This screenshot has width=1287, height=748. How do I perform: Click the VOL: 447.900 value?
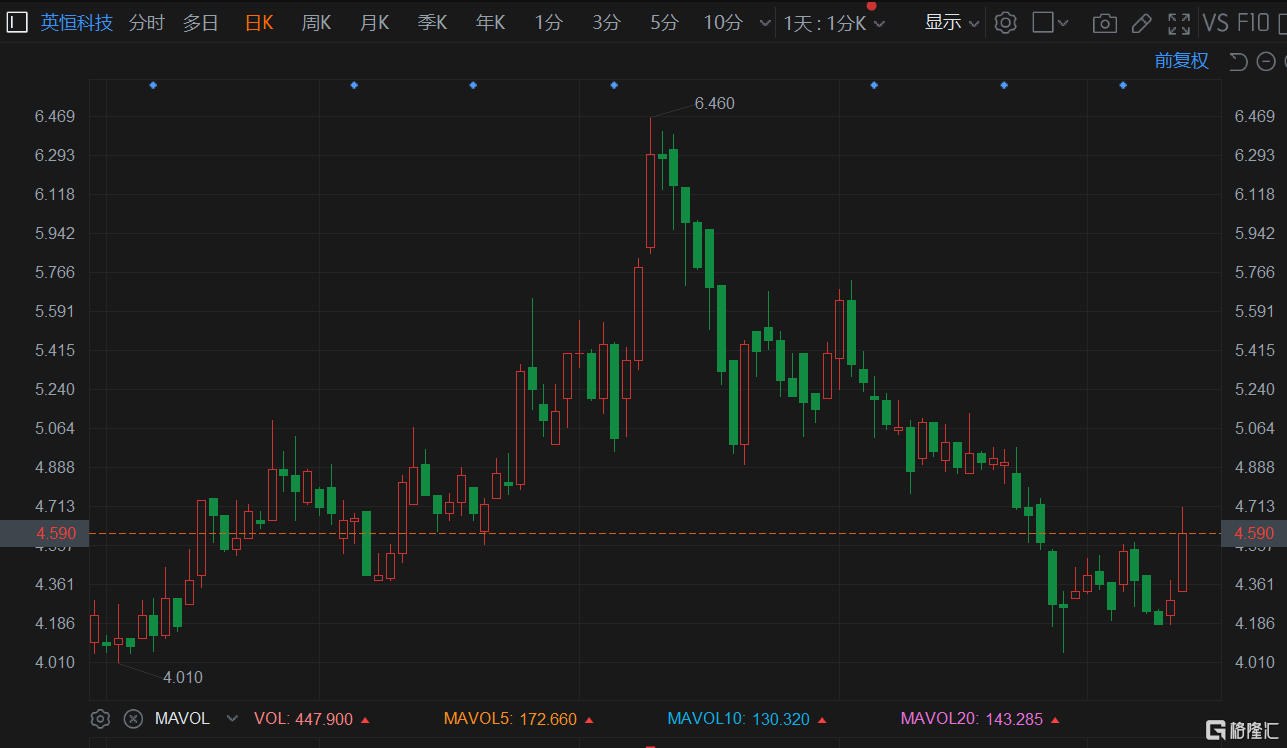304,719
